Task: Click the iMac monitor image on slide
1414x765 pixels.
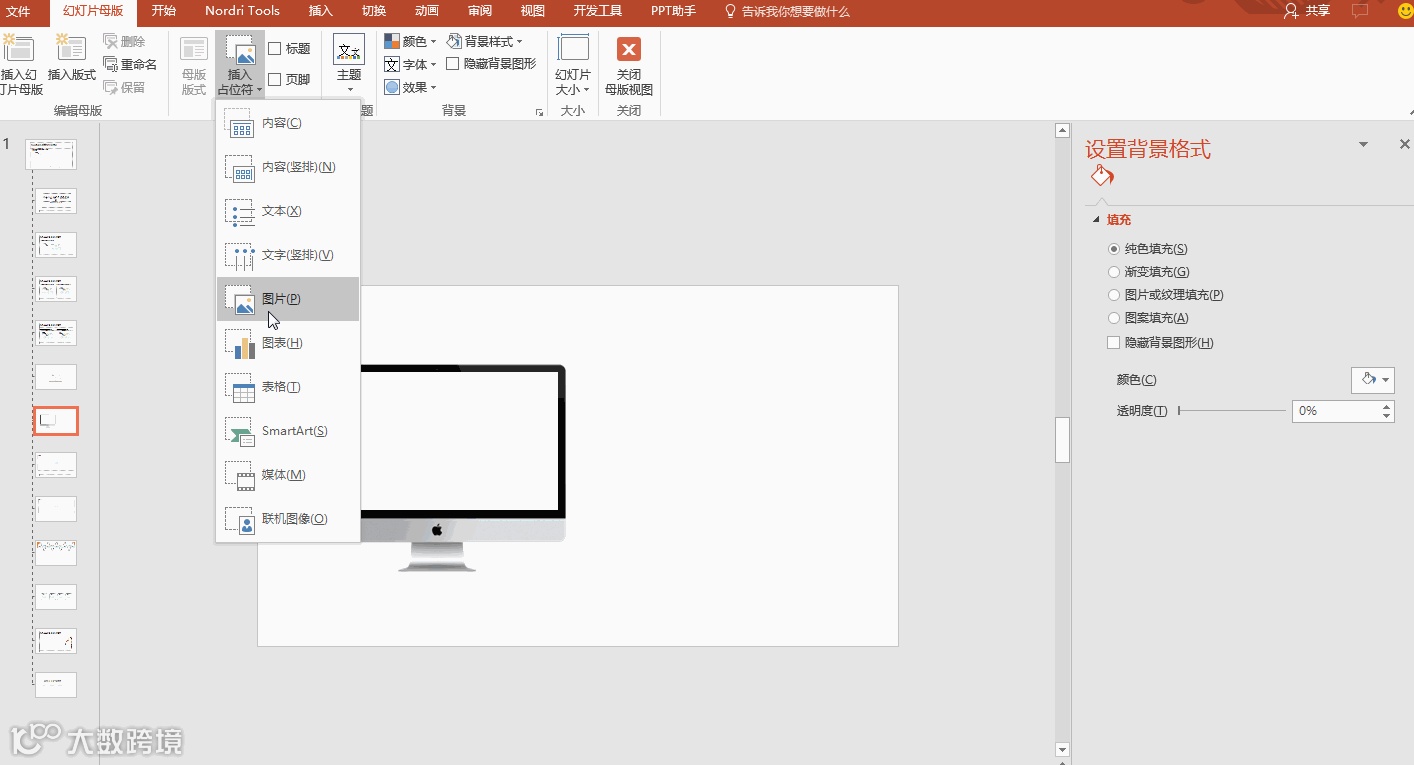Action: (462, 468)
